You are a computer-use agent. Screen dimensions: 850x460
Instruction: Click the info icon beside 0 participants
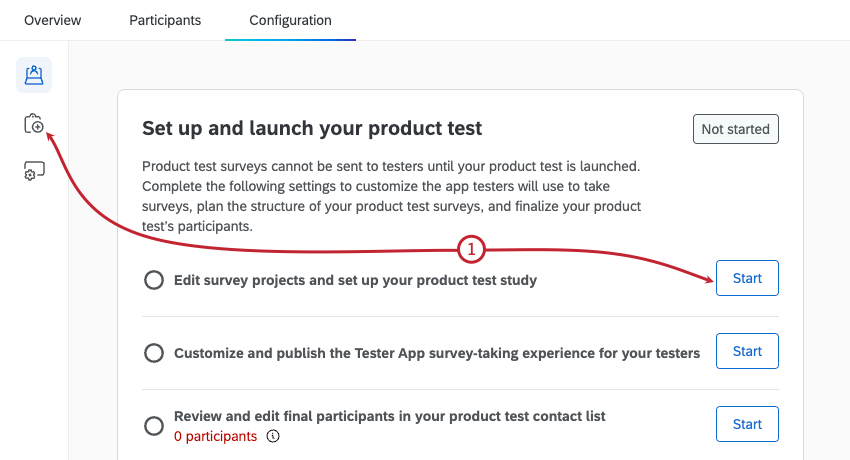coord(273,436)
